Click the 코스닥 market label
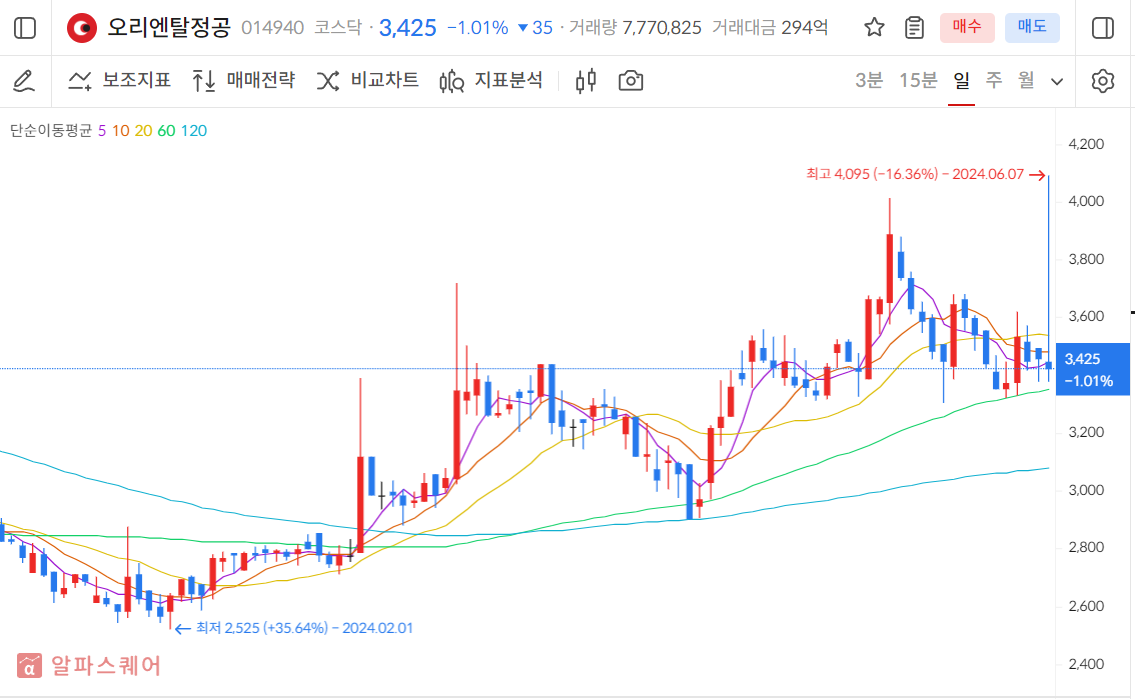The width and height of the screenshot is (1135, 699). [x=338, y=28]
